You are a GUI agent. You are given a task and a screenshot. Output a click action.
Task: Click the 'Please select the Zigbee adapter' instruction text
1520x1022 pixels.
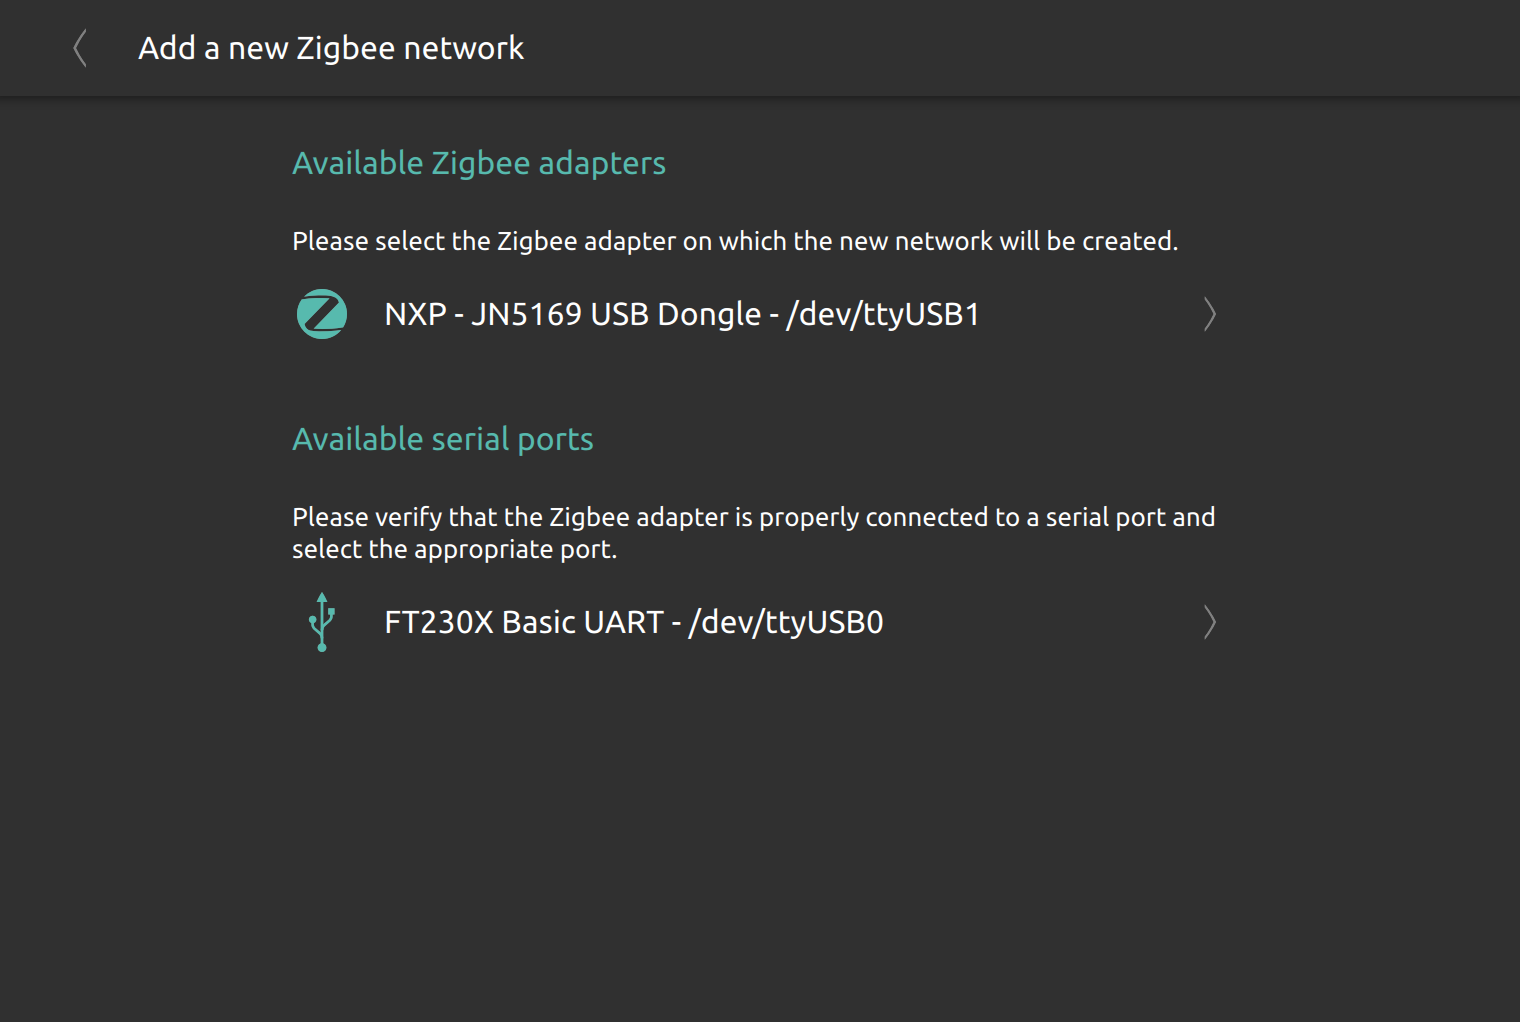pos(735,241)
